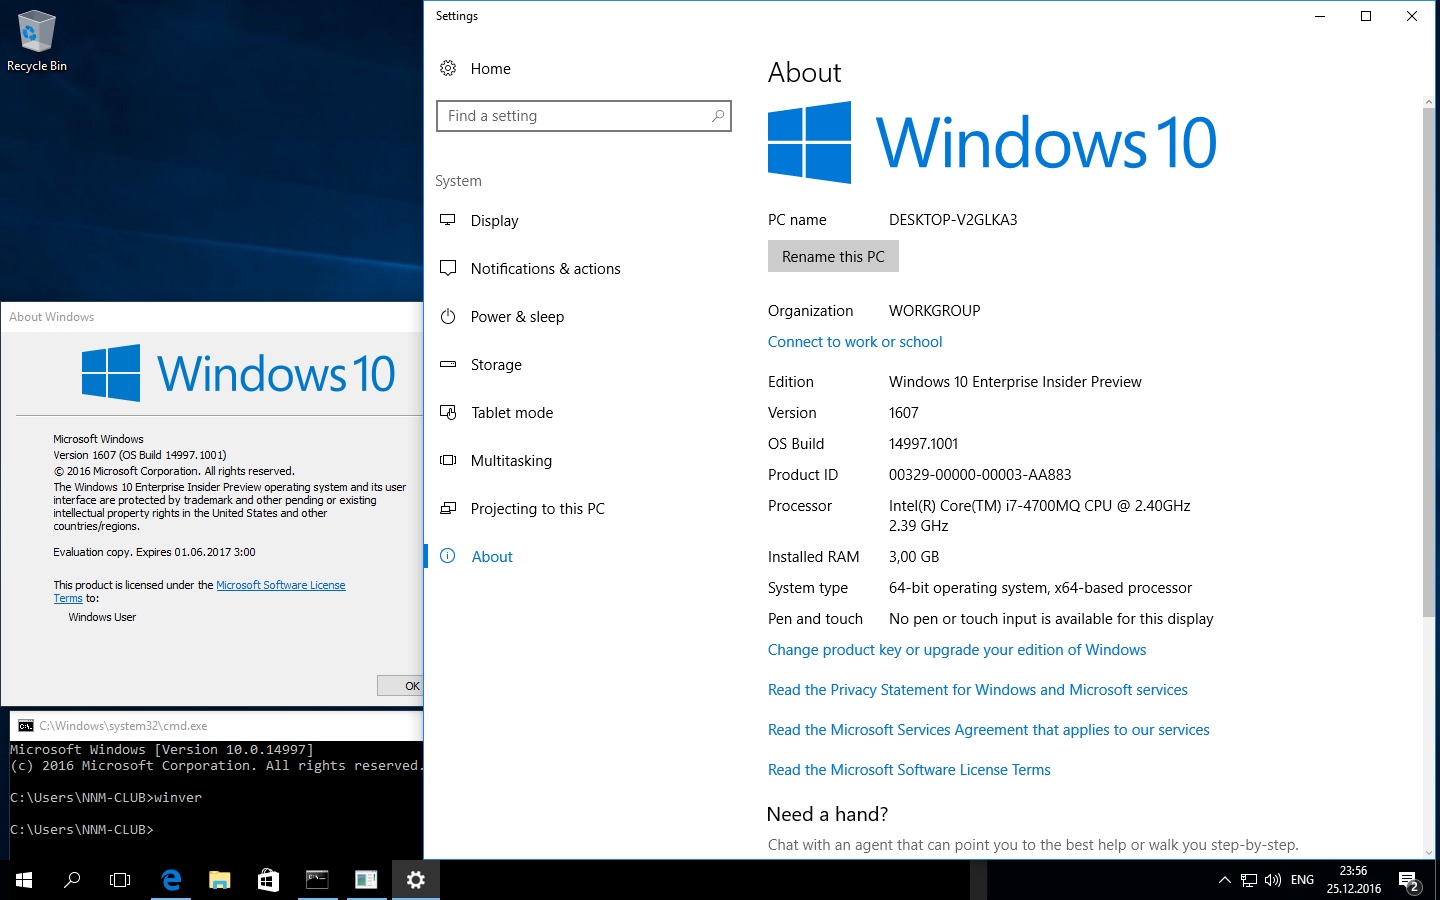The height and width of the screenshot is (900, 1440).
Task: Click the Power & sleep icon
Action: (x=448, y=316)
